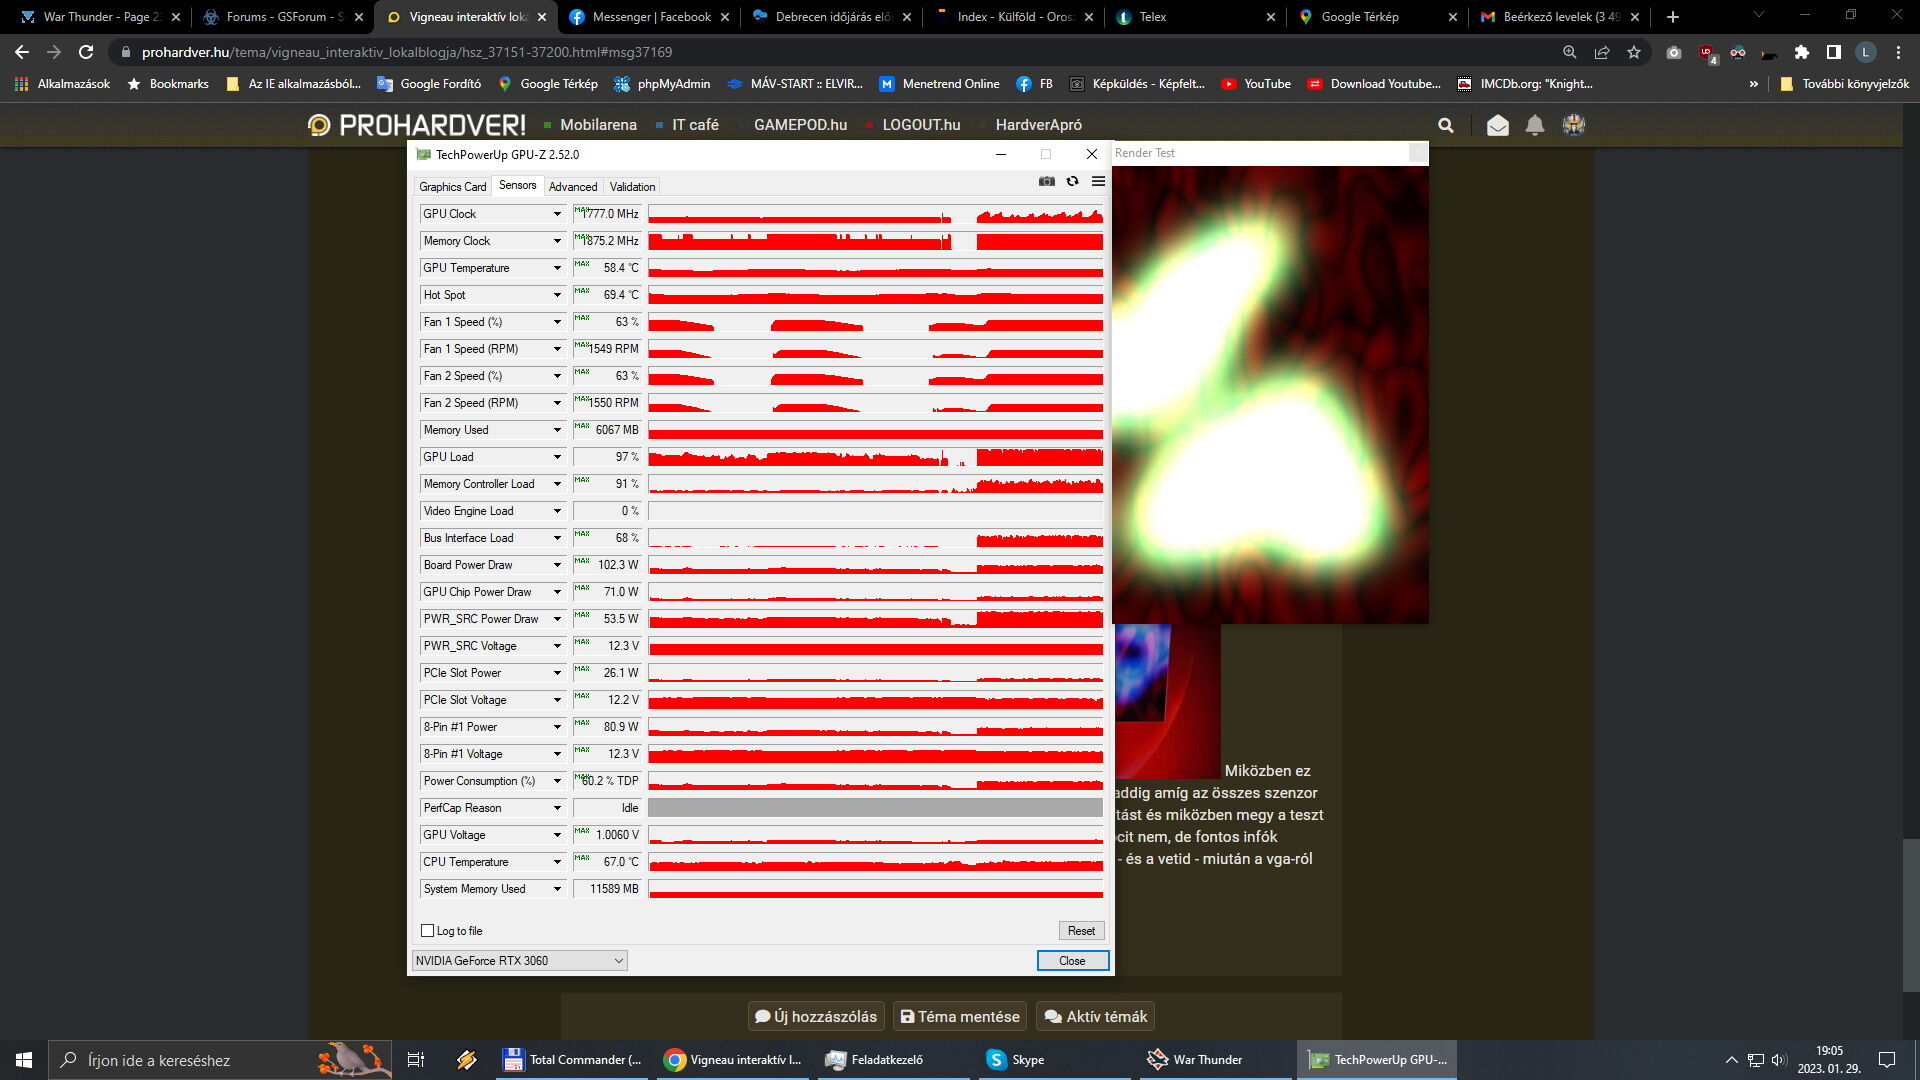The image size is (1920, 1080).
Task: Open További könyvjelzők bookmarks folder
Action: point(1844,84)
